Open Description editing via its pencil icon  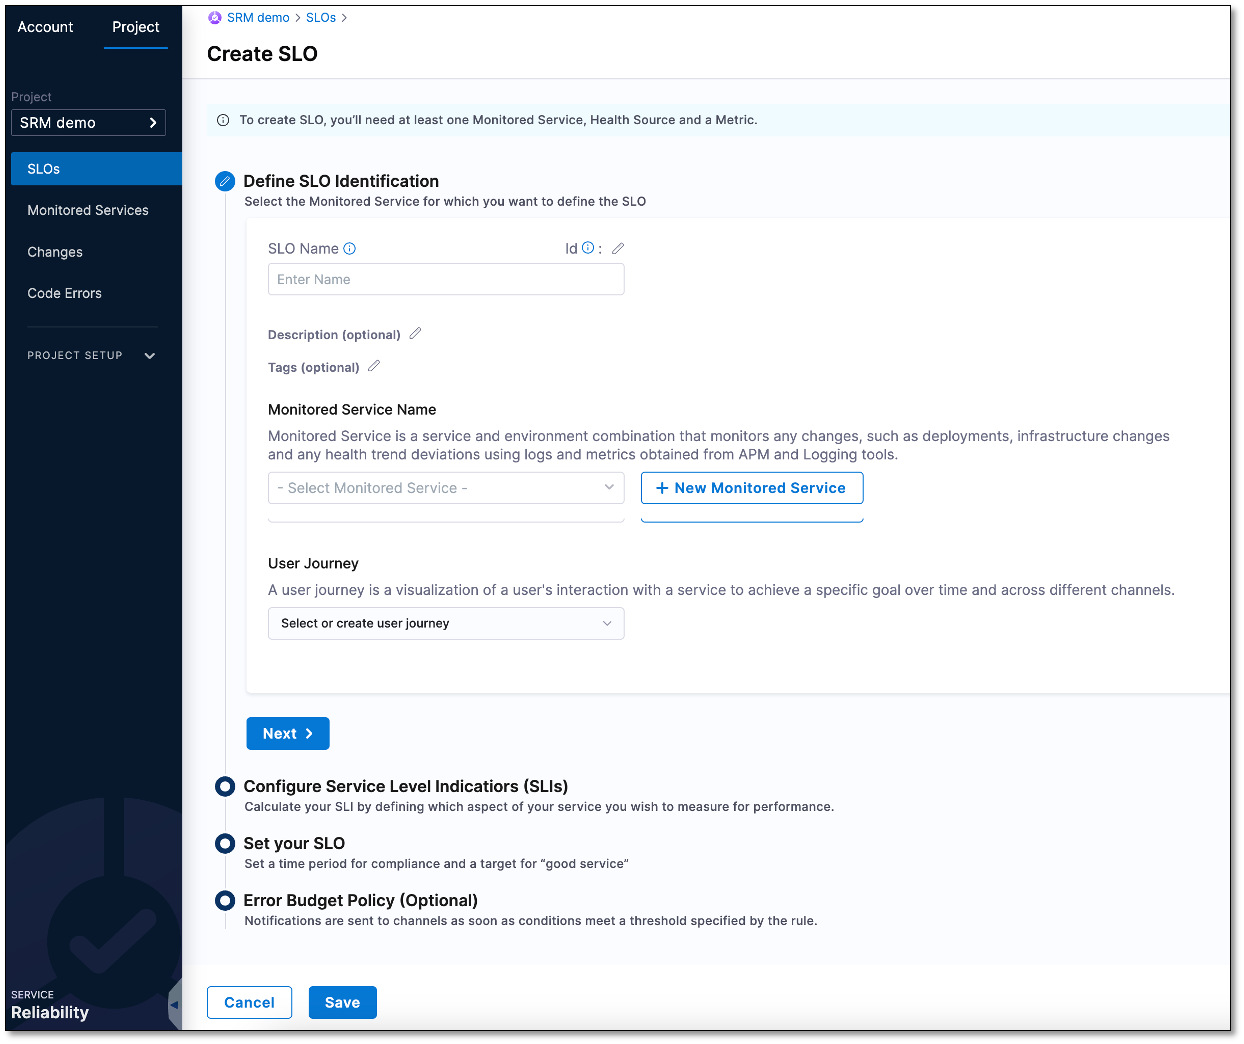click(415, 333)
